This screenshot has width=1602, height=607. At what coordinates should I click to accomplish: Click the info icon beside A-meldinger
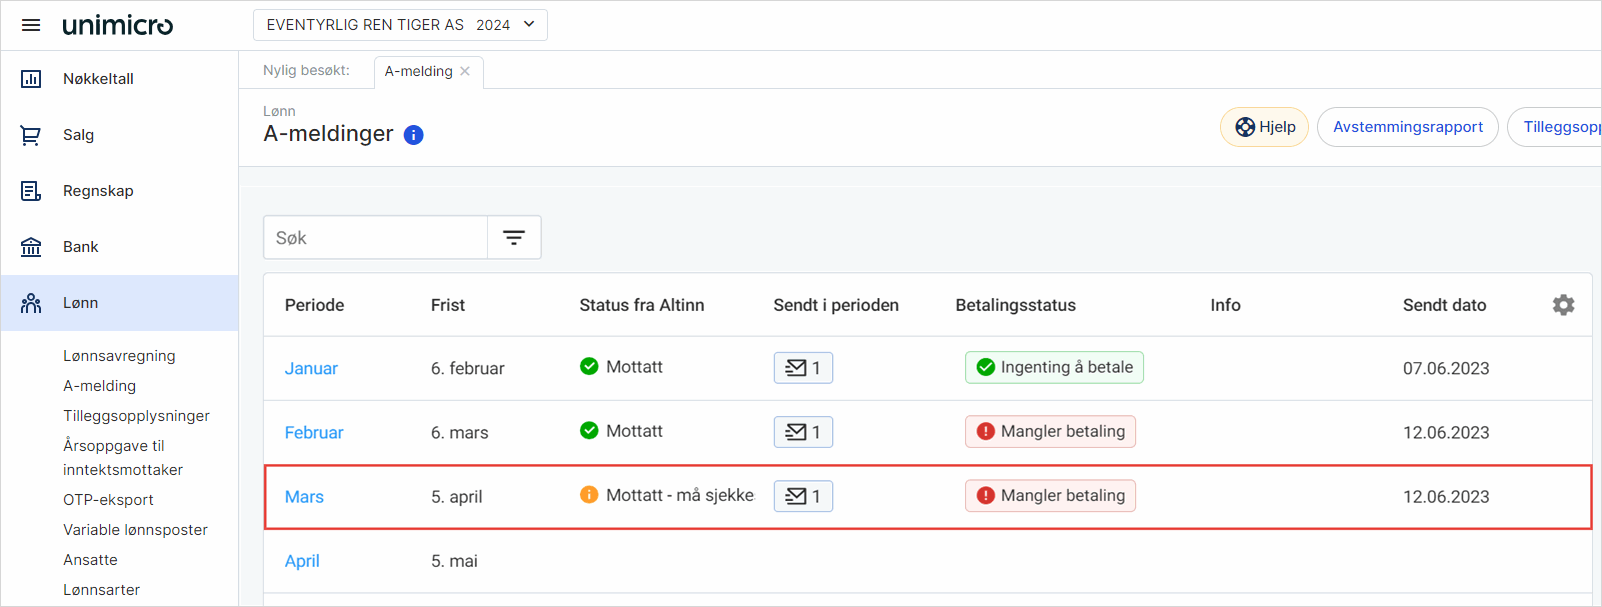tap(413, 135)
